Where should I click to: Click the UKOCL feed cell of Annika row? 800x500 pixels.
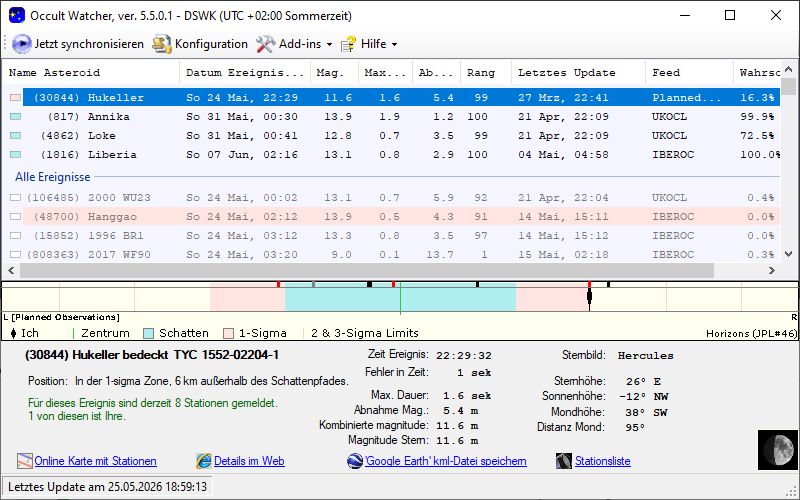click(669, 117)
